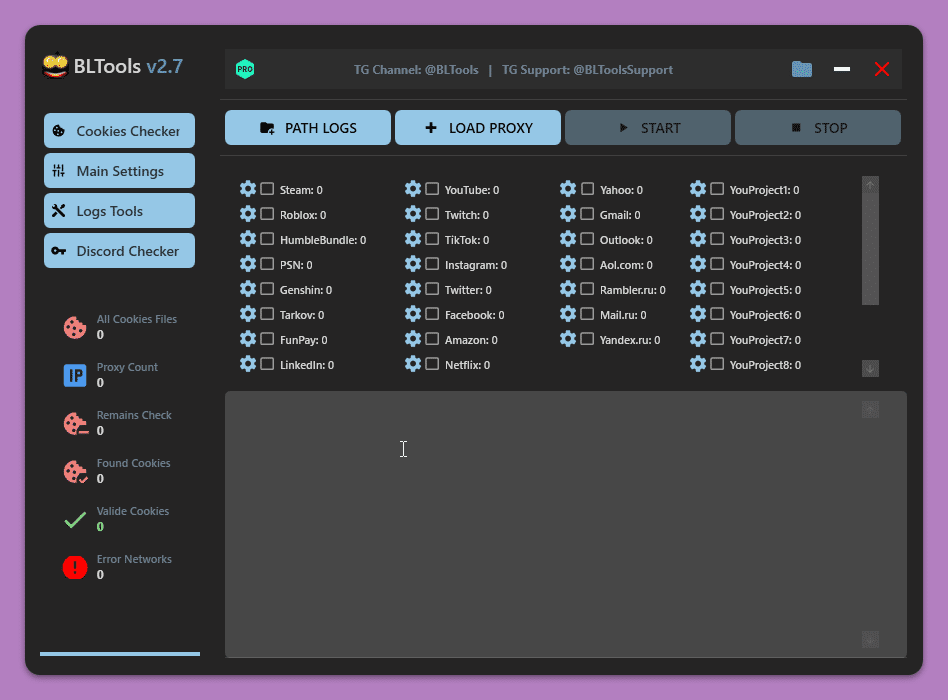
Task: Check the Outlook checkbox
Action: pos(587,239)
